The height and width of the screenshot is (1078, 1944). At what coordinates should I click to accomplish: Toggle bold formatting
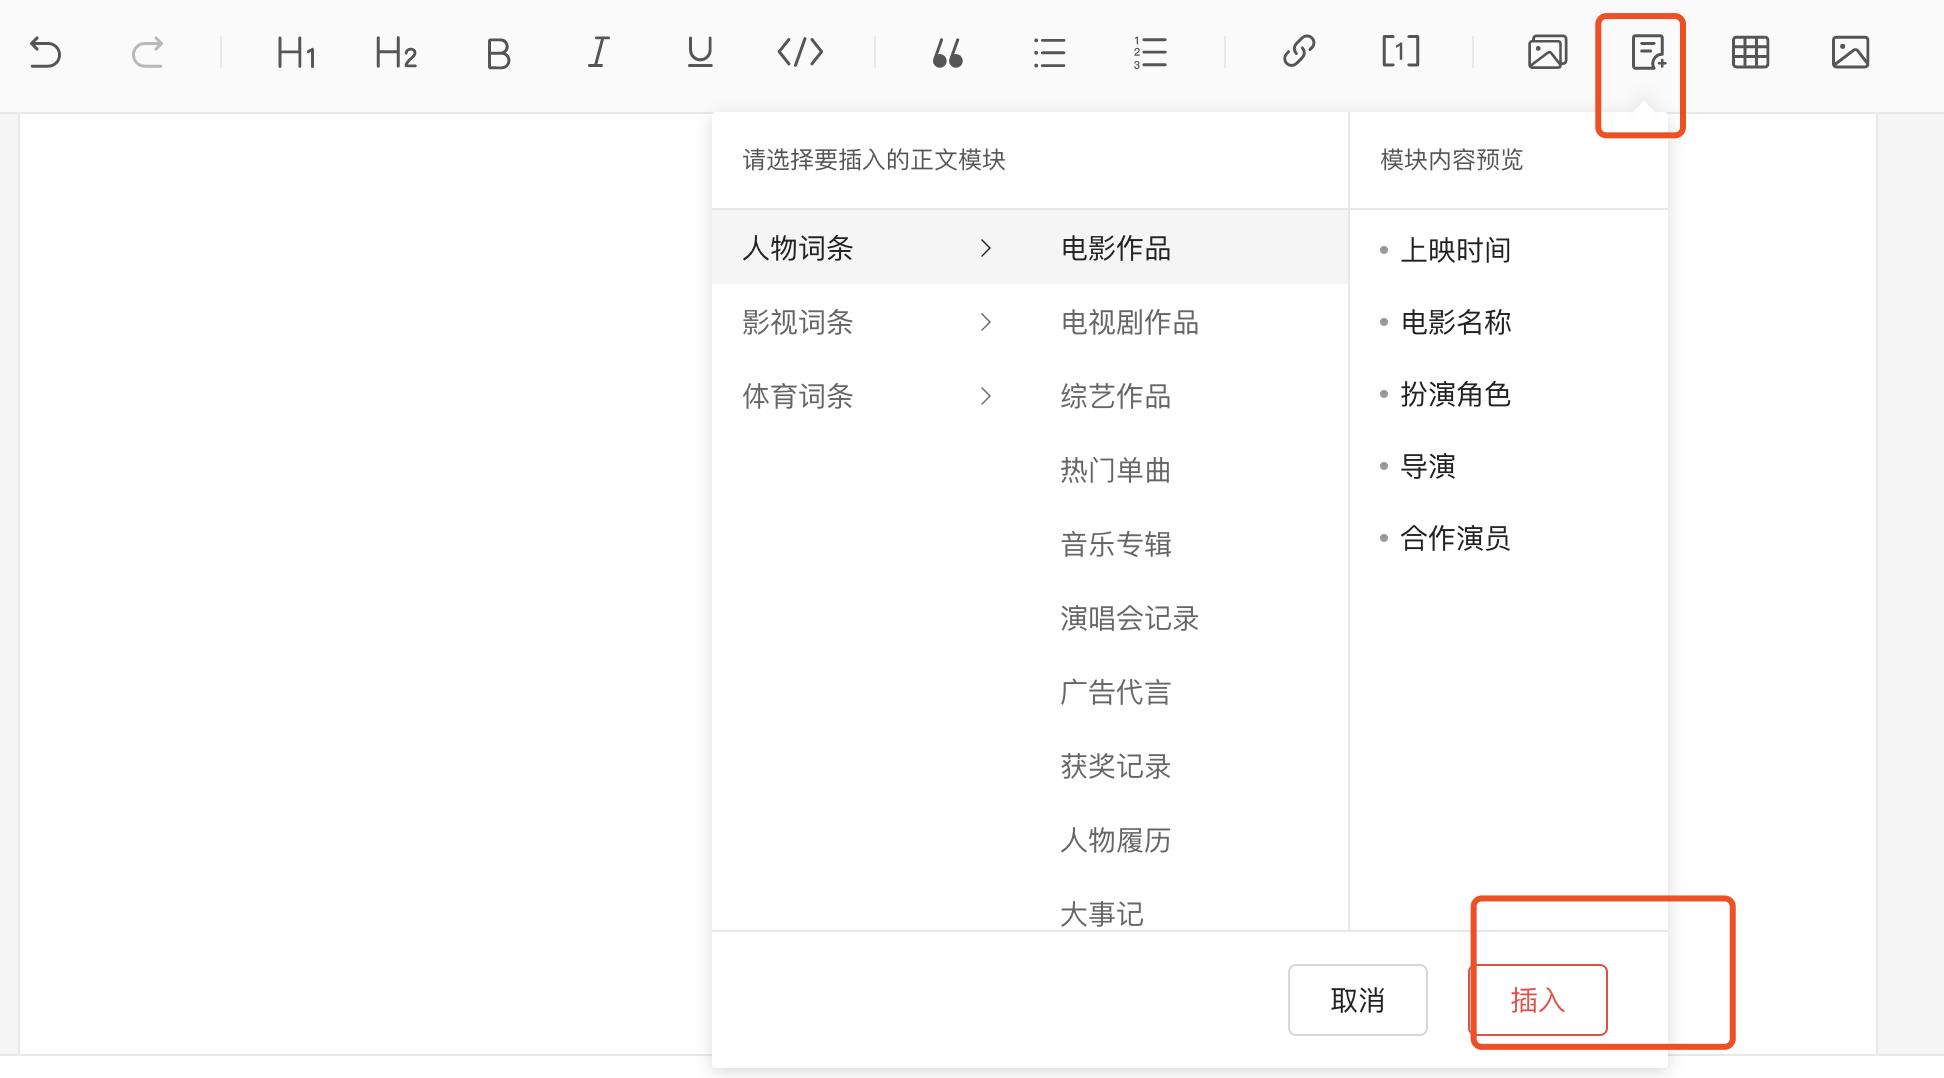point(497,54)
